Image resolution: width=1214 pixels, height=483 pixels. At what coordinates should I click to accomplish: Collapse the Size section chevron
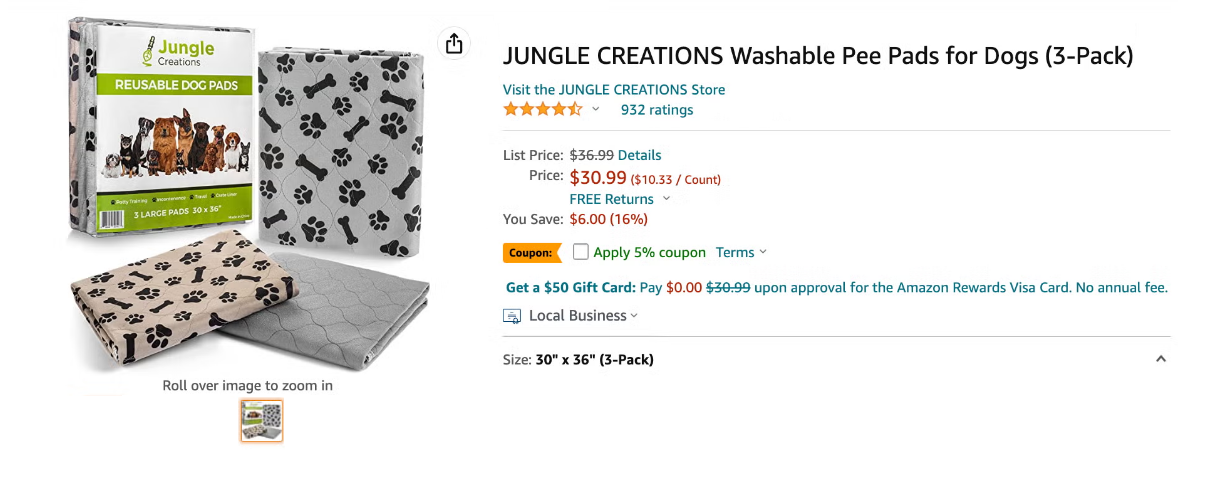point(1161,359)
